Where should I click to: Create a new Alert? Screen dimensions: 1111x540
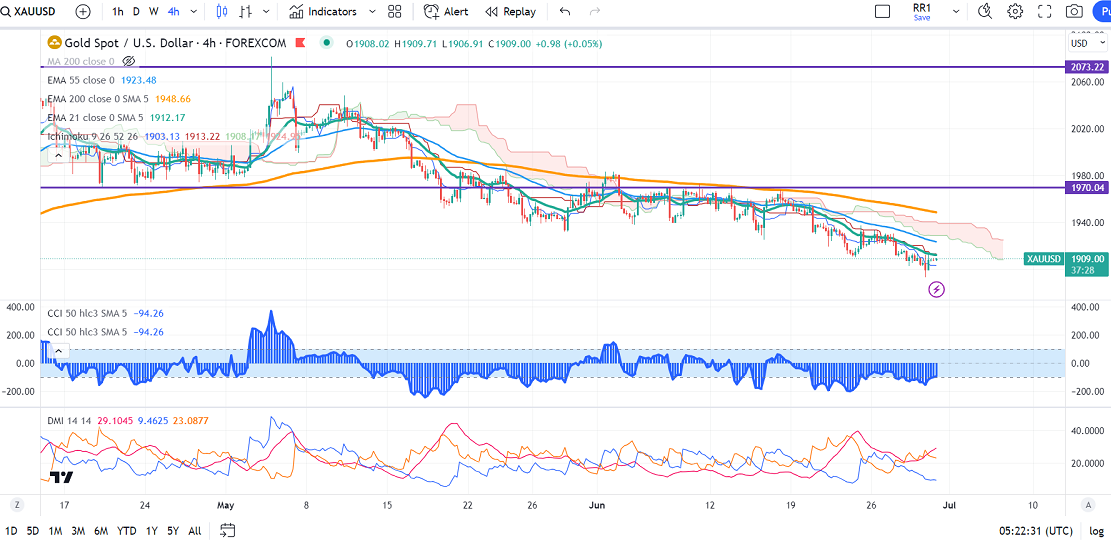[446, 11]
